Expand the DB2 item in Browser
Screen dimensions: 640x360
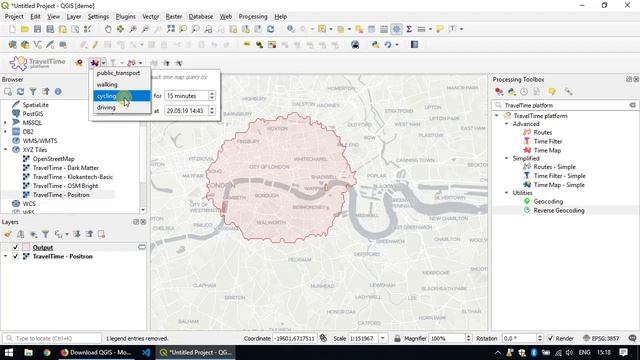pyautogui.click(x=5, y=132)
